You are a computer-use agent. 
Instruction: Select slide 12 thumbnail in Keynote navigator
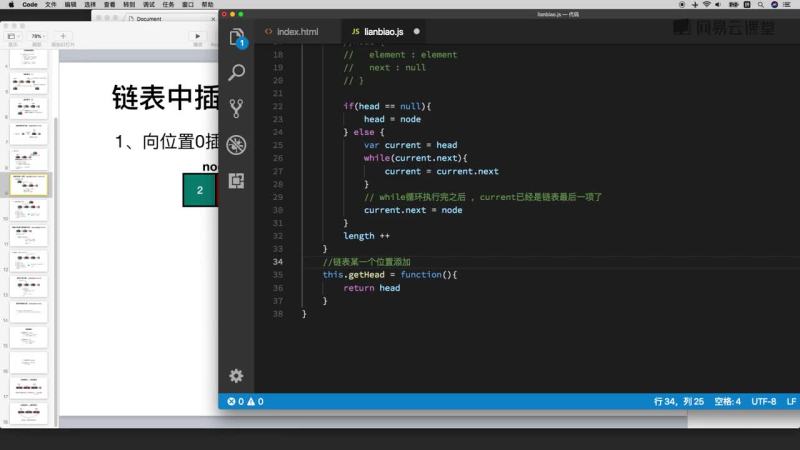click(29, 261)
